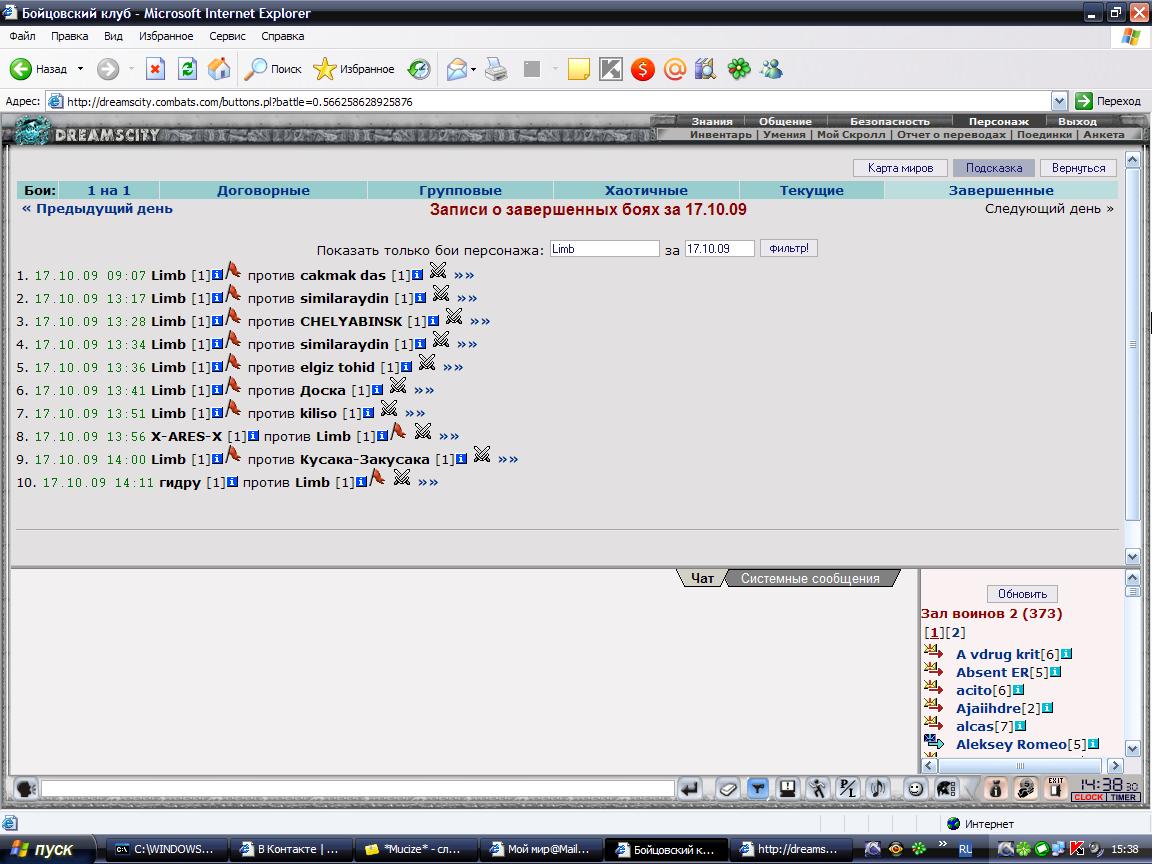The height and width of the screenshot is (864, 1152).
Task: Open the smiley emoticons icon
Action: click(915, 789)
